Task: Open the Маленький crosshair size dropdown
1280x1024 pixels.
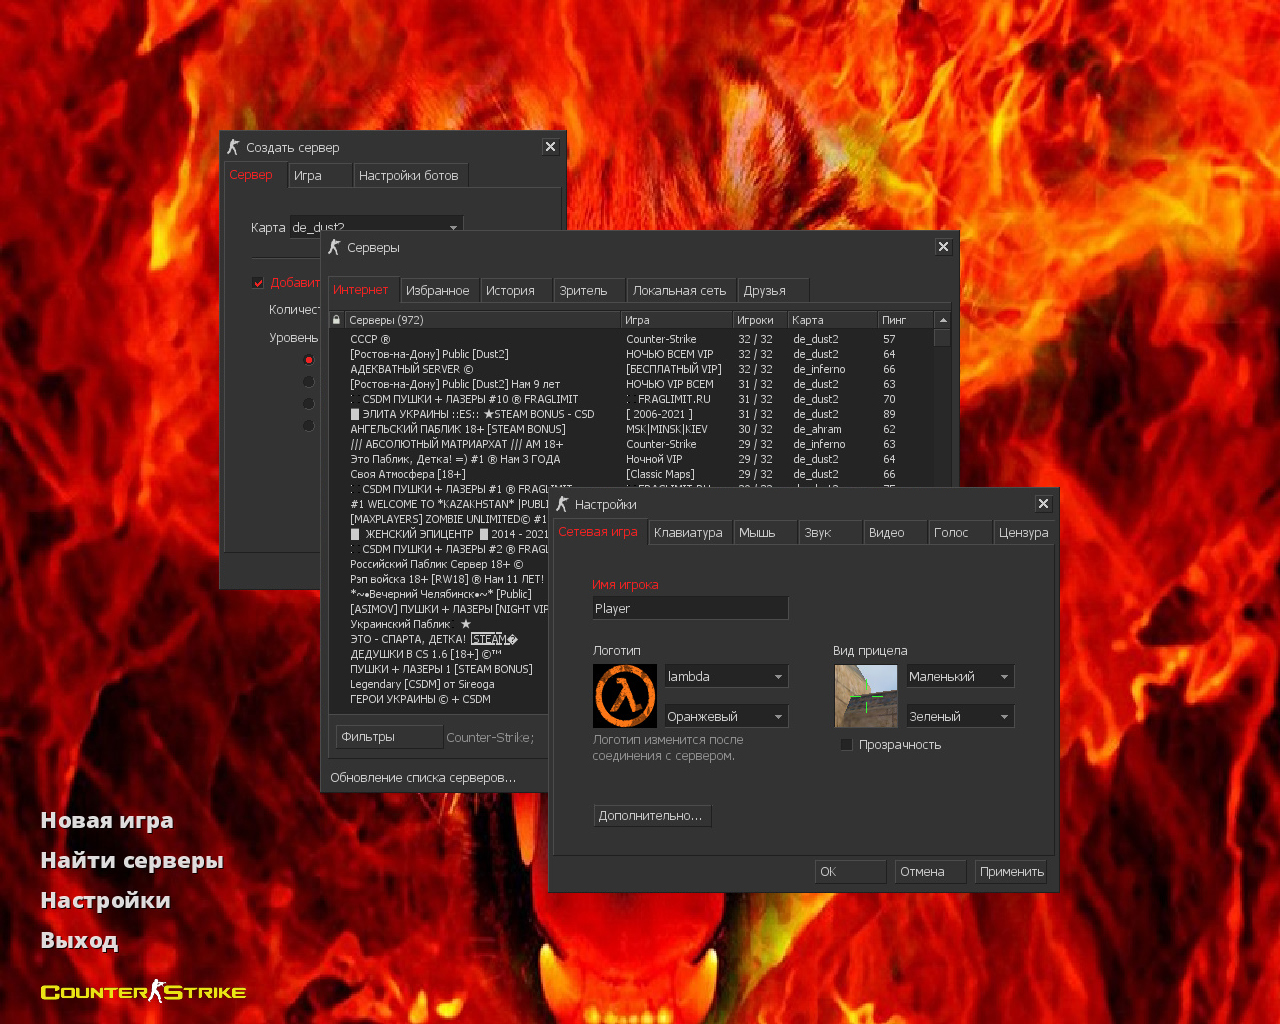Action: tap(960, 677)
